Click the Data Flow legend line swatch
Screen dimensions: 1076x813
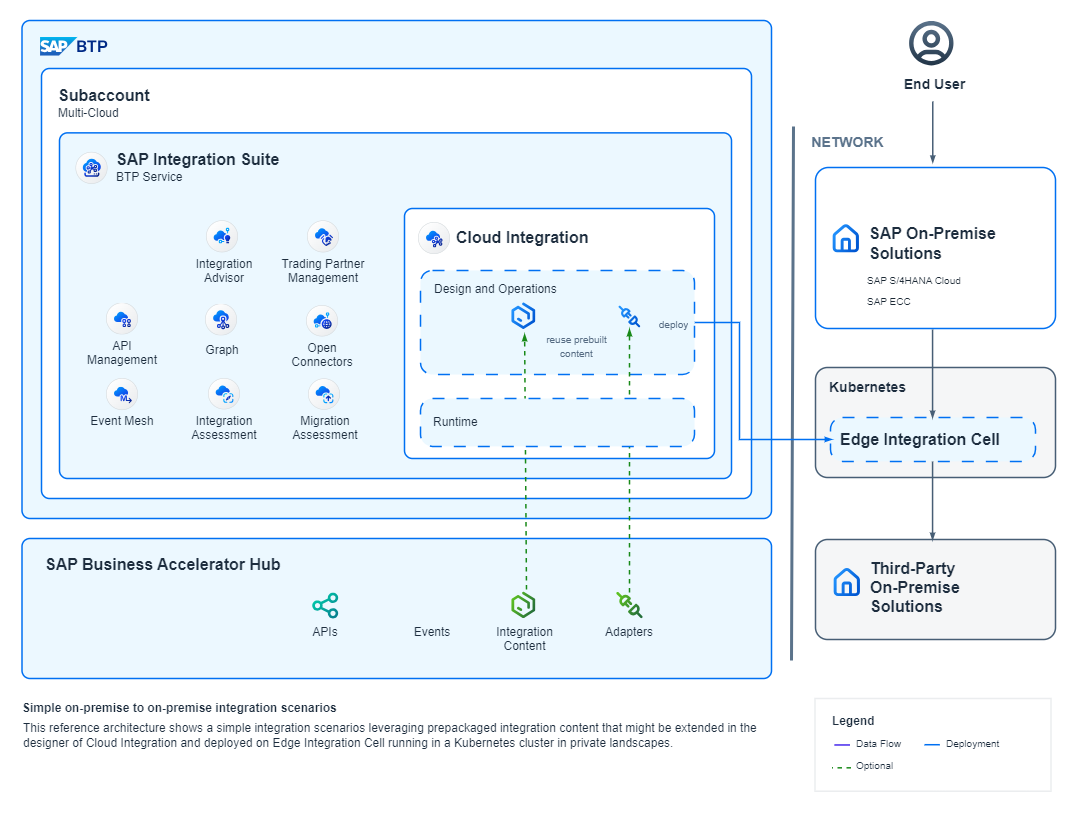(839, 744)
